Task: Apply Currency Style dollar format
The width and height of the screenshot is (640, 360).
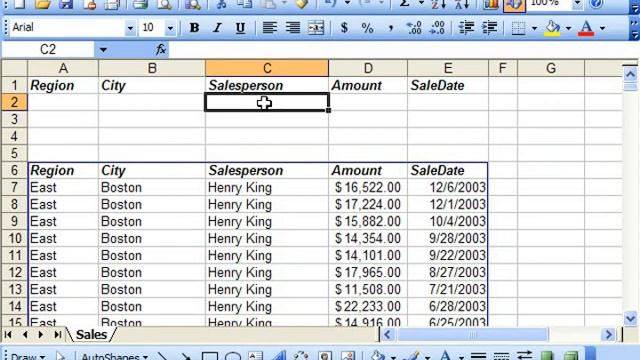Action: pyautogui.click(x=344, y=28)
